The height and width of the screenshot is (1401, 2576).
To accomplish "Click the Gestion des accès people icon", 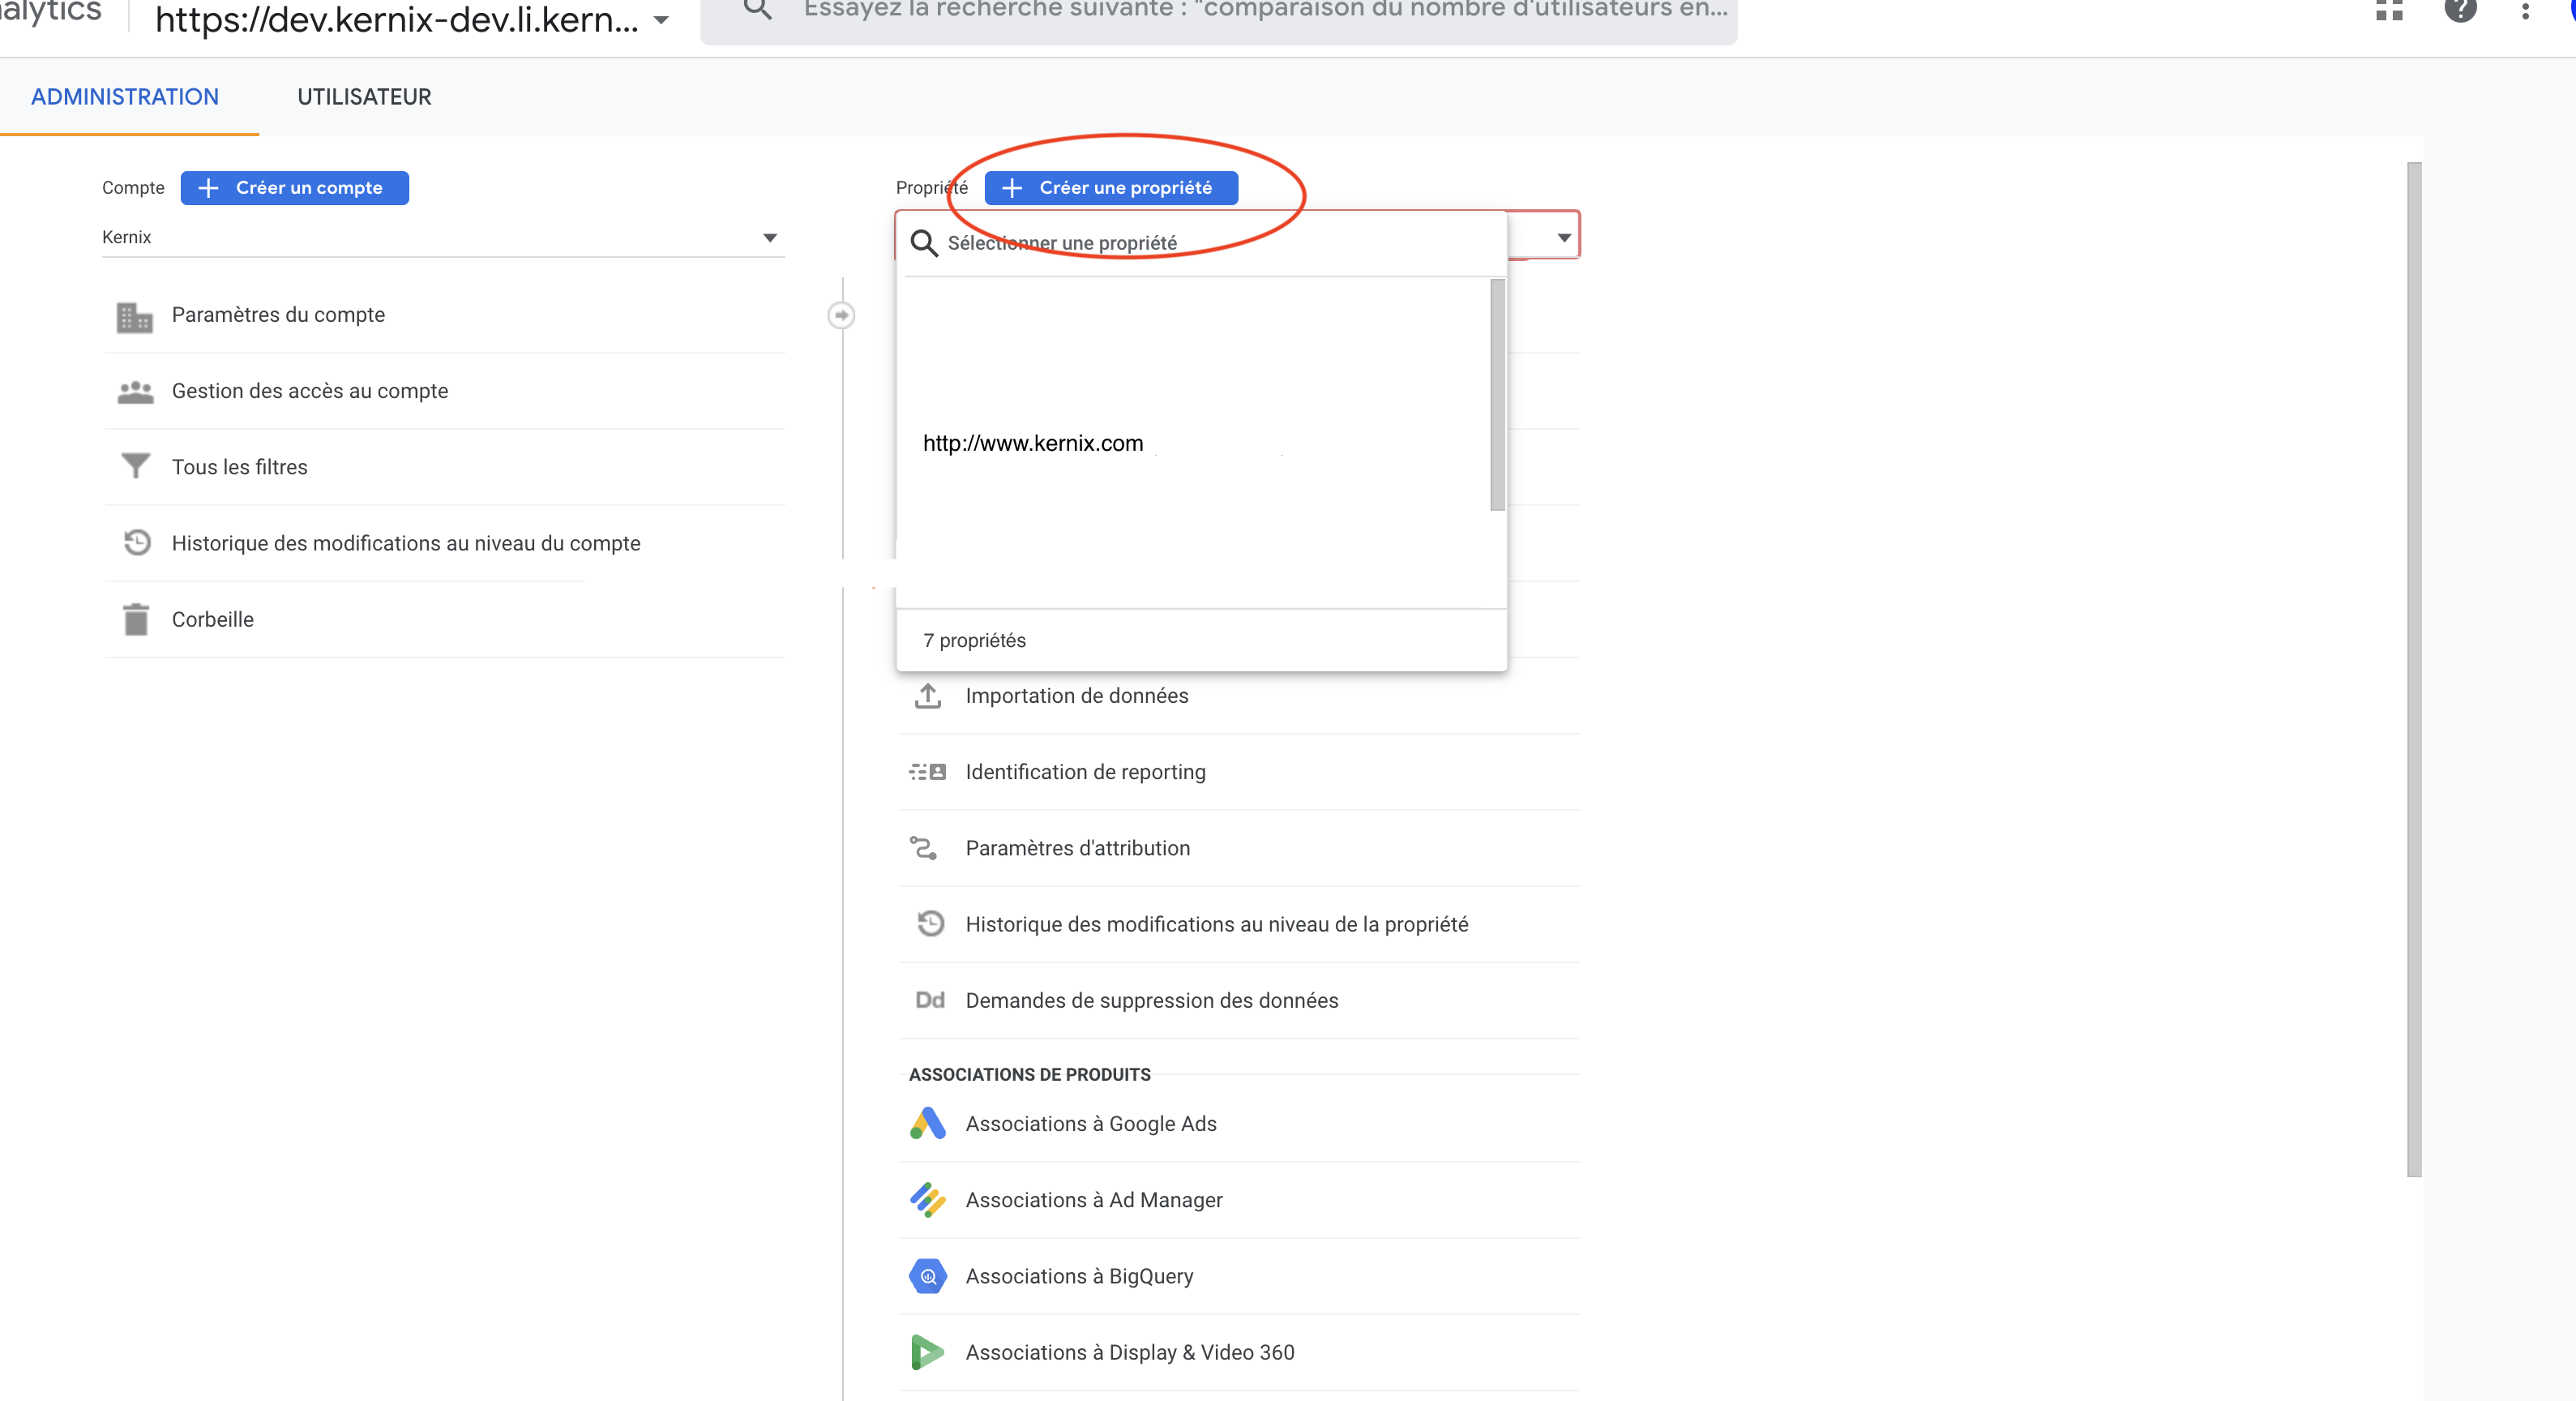I will 135,392.
